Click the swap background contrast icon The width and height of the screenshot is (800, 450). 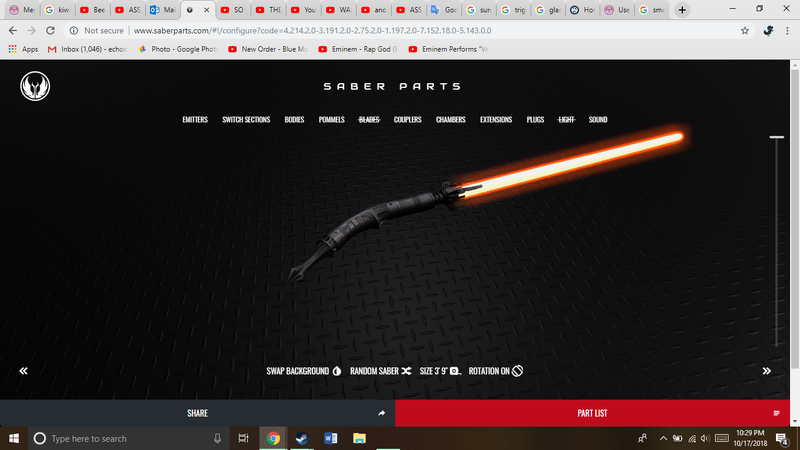pos(336,371)
